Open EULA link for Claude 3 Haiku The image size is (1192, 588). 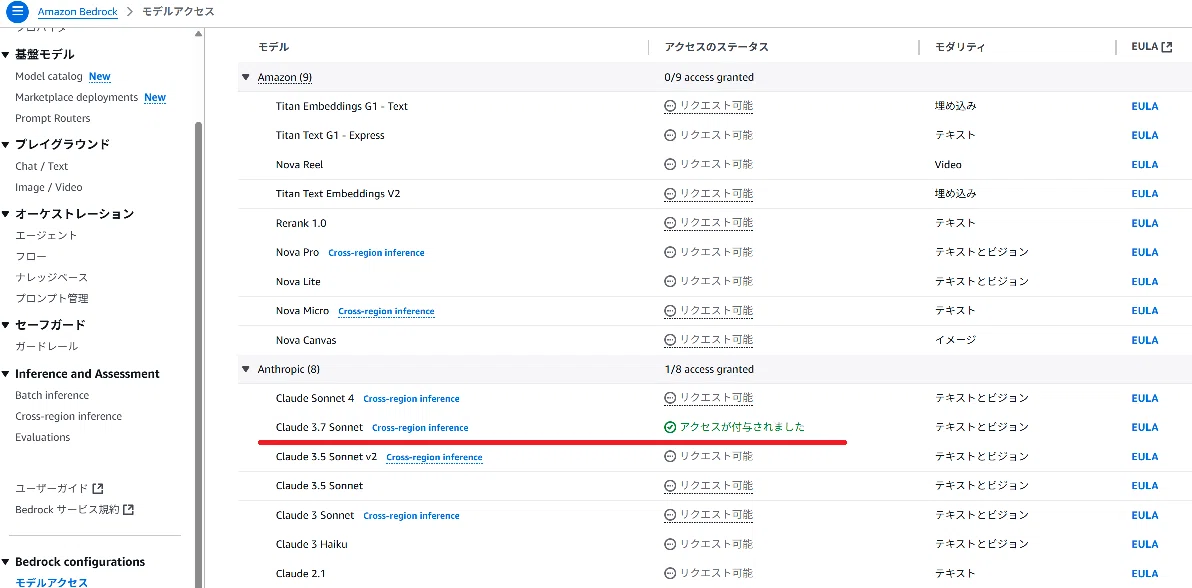(x=1145, y=545)
